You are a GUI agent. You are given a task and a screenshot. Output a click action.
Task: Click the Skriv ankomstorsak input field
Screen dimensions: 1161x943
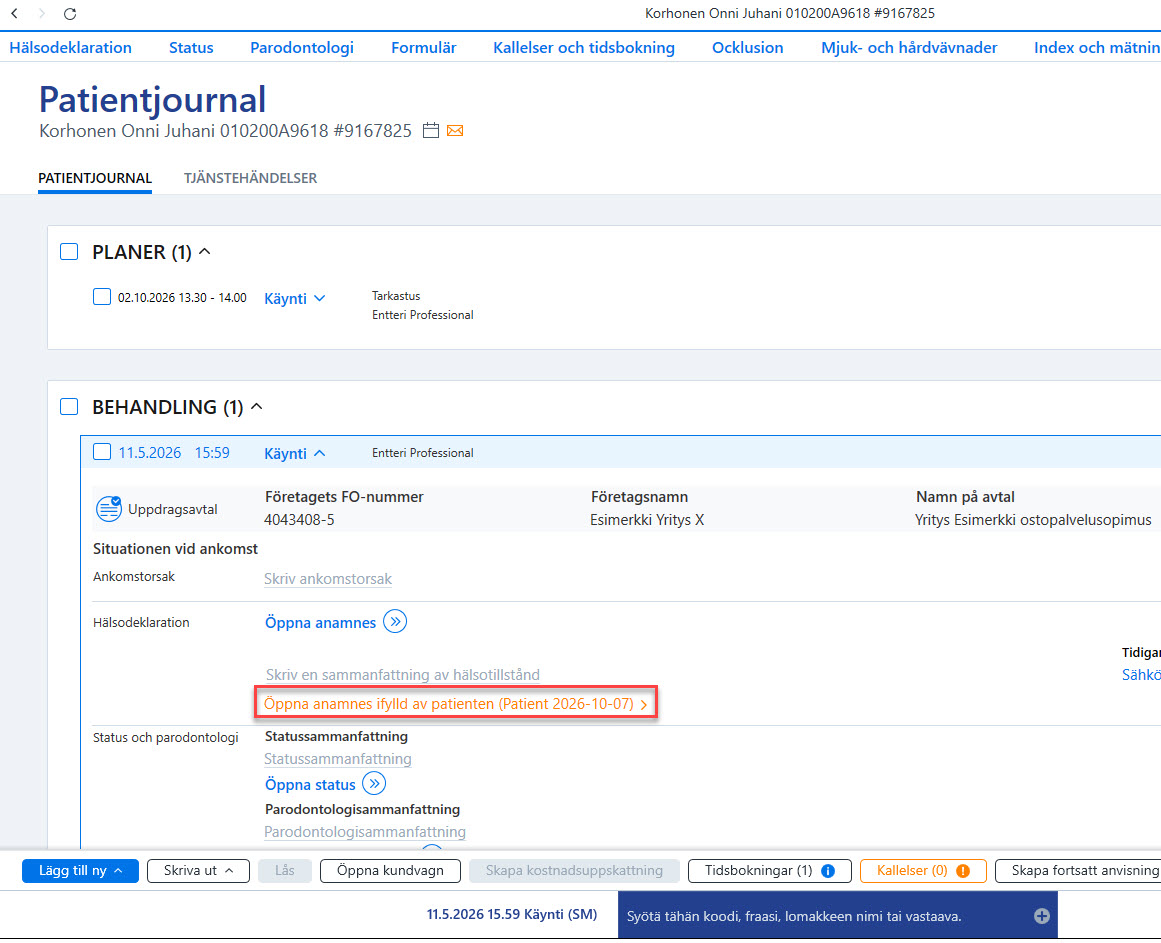point(328,579)
